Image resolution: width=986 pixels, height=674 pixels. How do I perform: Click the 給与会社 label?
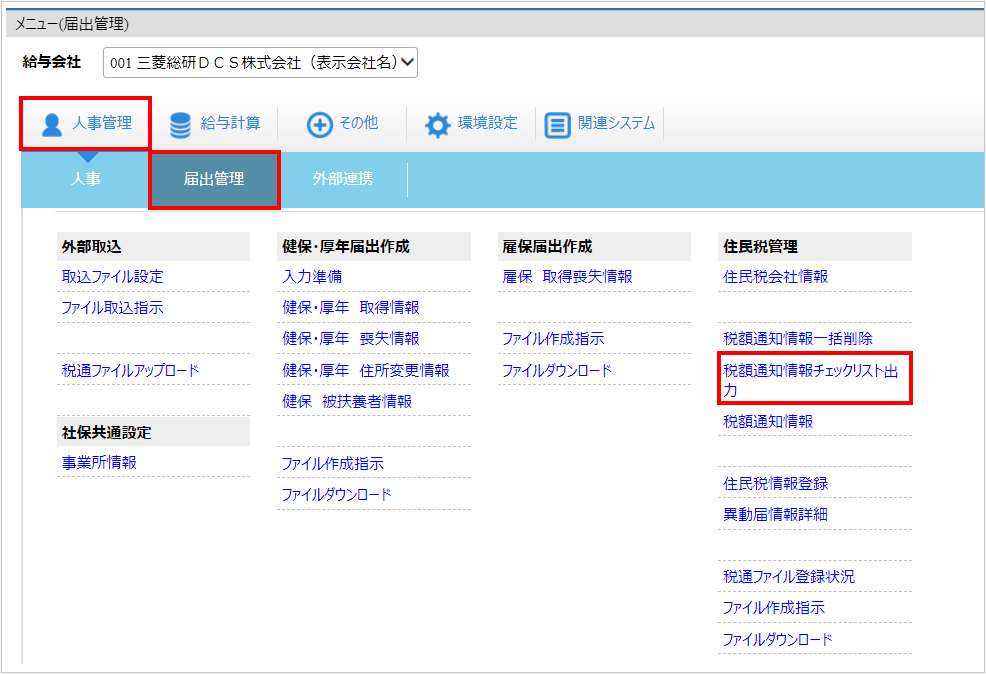52,62
